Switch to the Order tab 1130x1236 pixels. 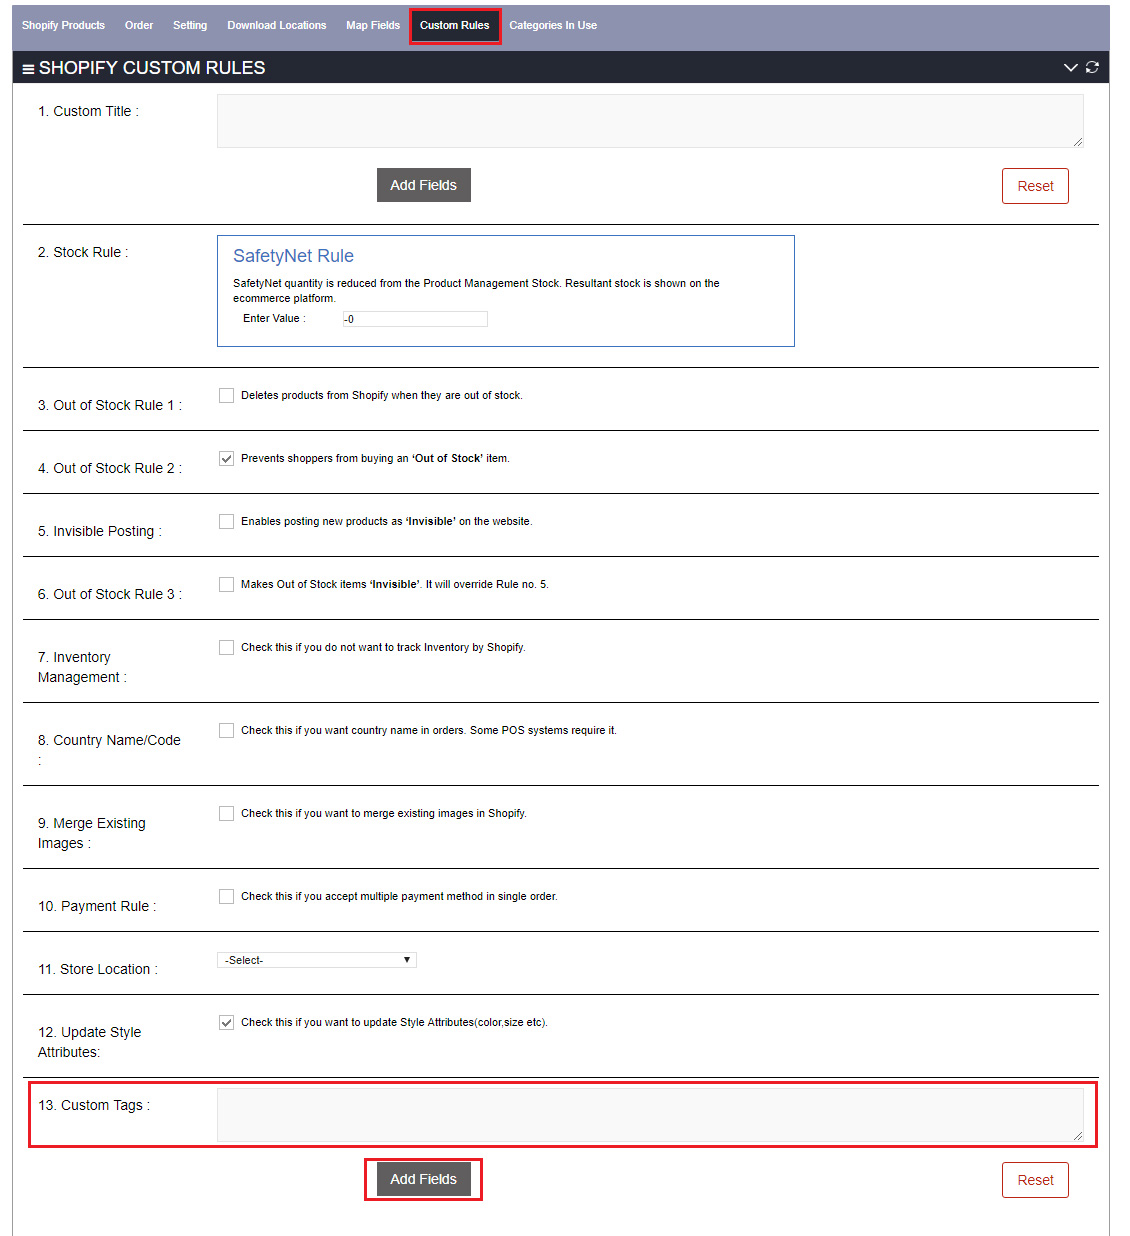[x=139, y=25]
